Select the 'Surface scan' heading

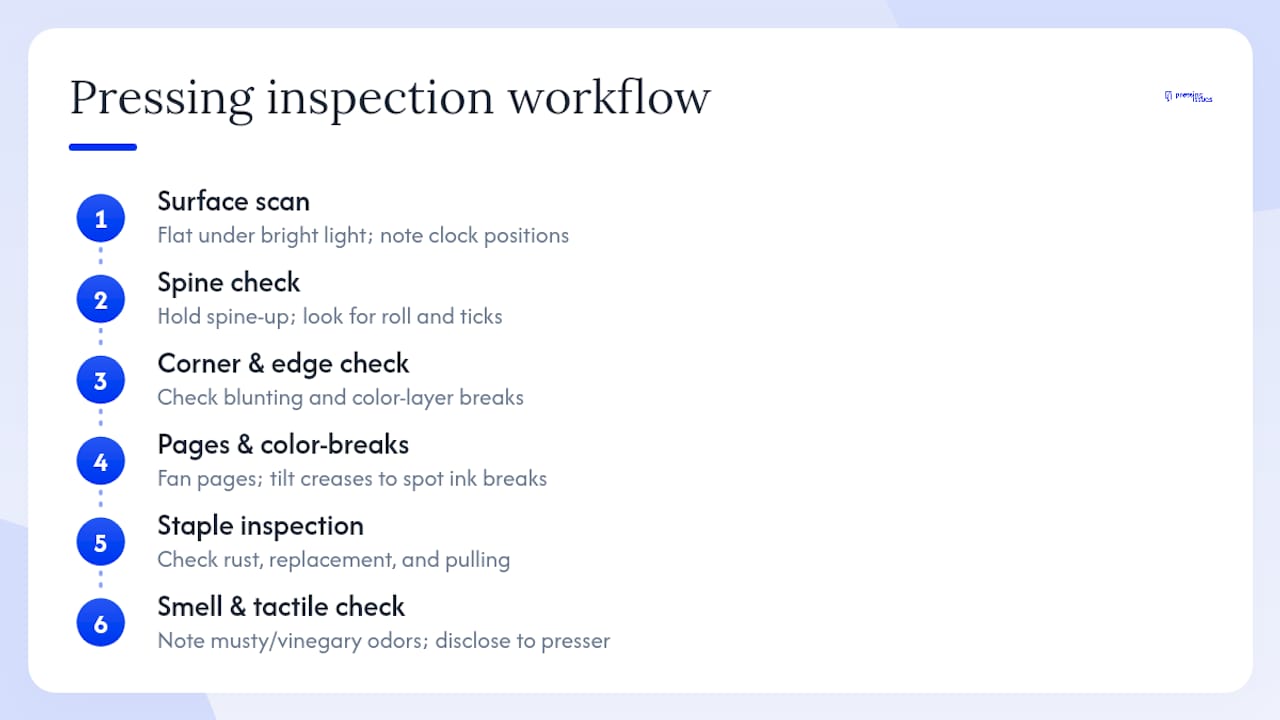click(233, 201)
